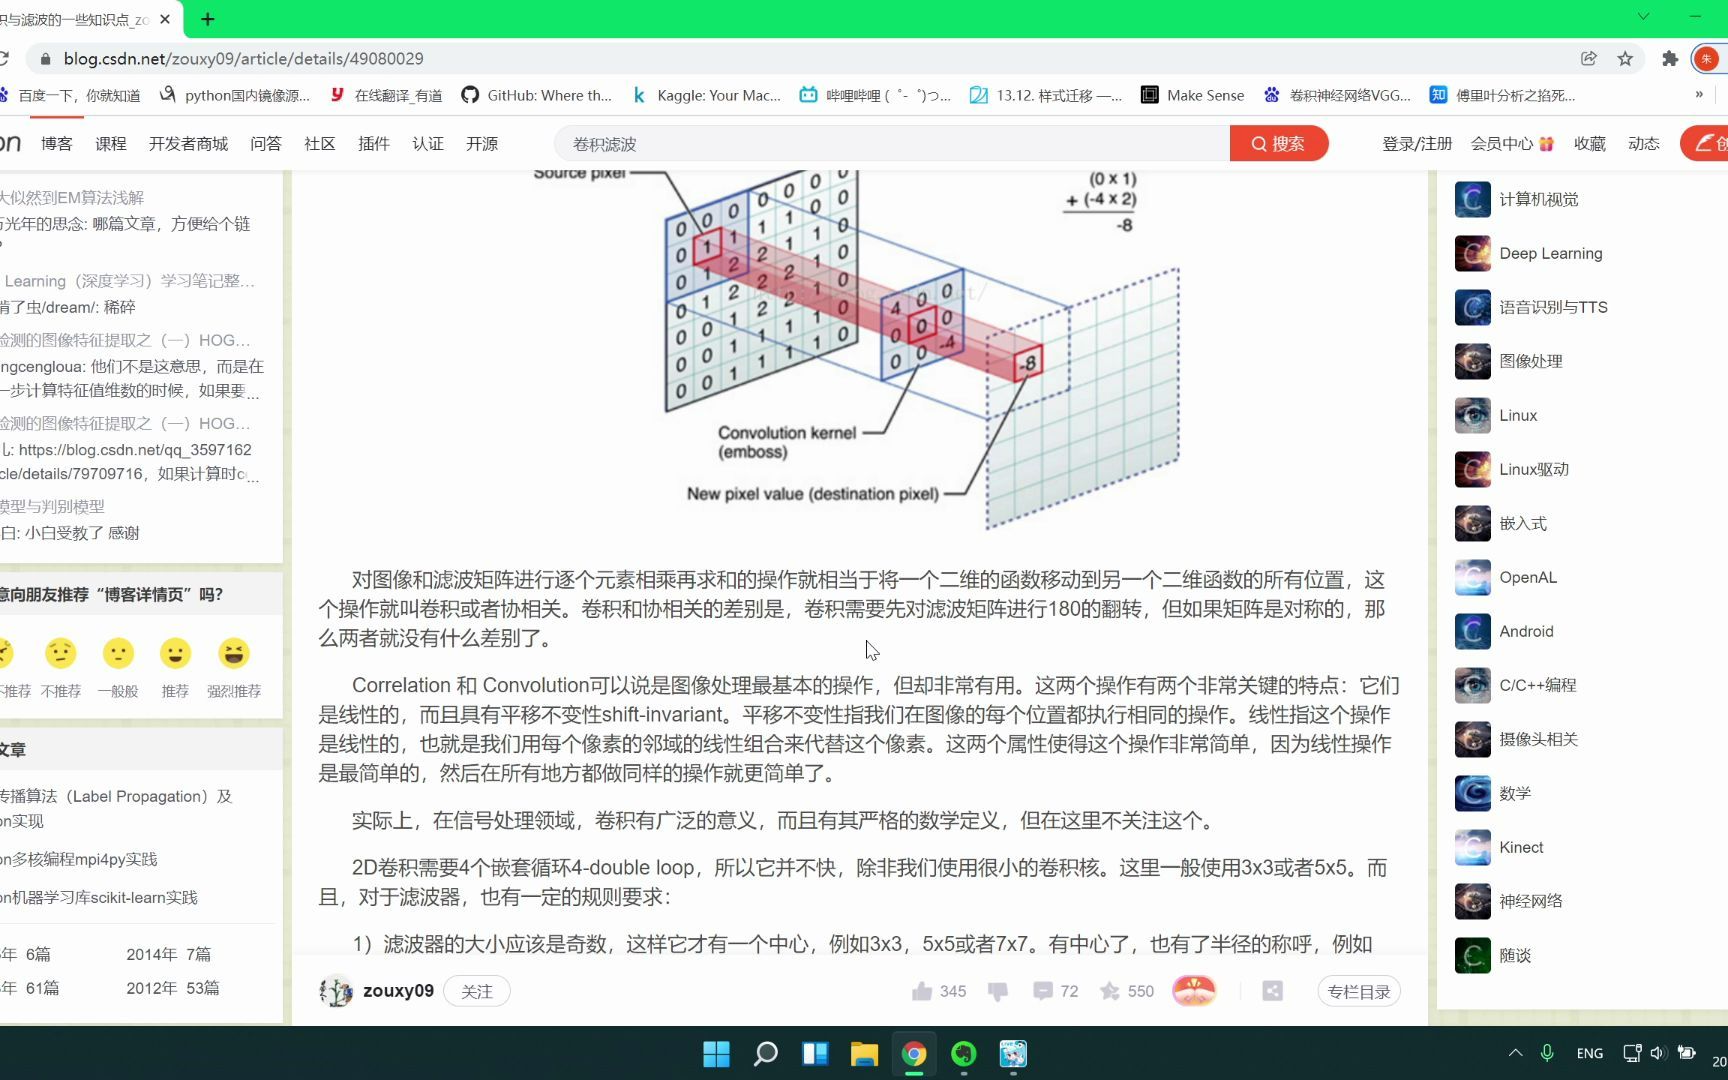
Task: Open the browser extensions puzzle icon
Action: 1669,59
